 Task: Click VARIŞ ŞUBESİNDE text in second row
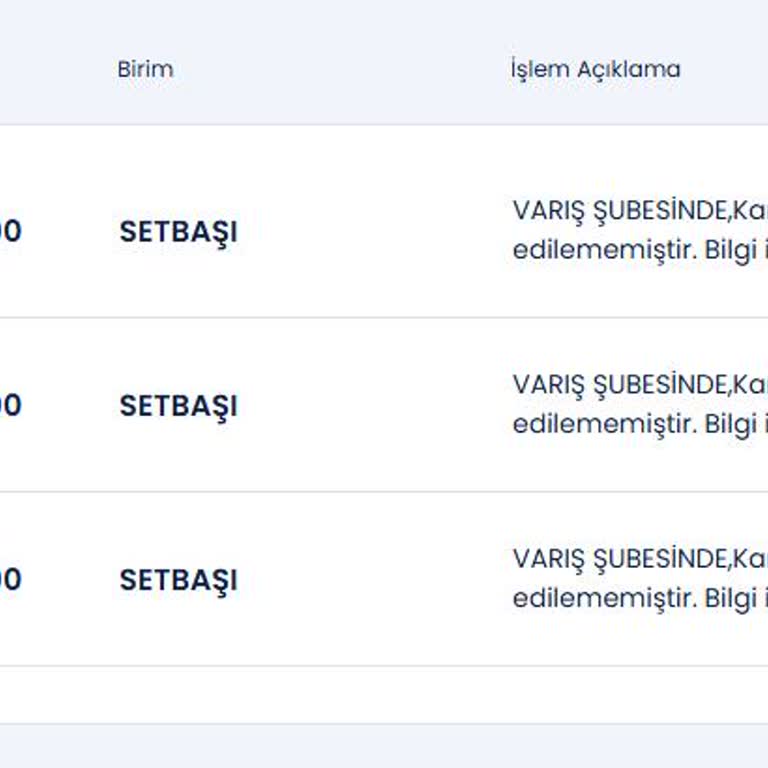click(620, 385)
